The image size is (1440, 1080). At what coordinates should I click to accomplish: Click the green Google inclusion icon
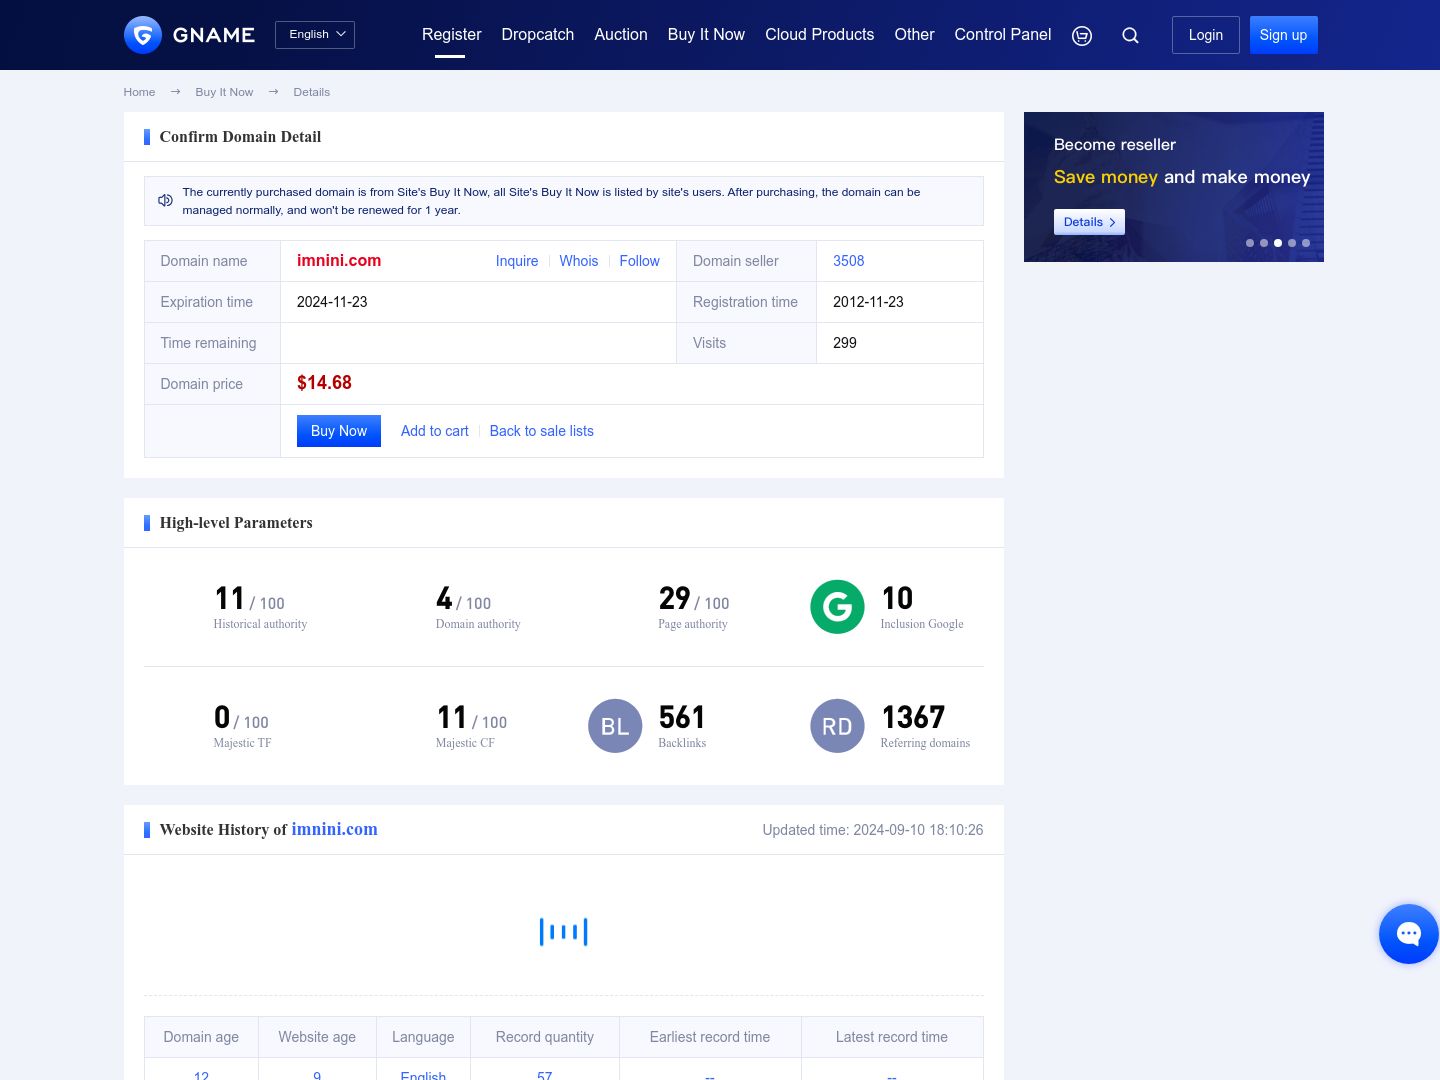(x=837, y=607)
